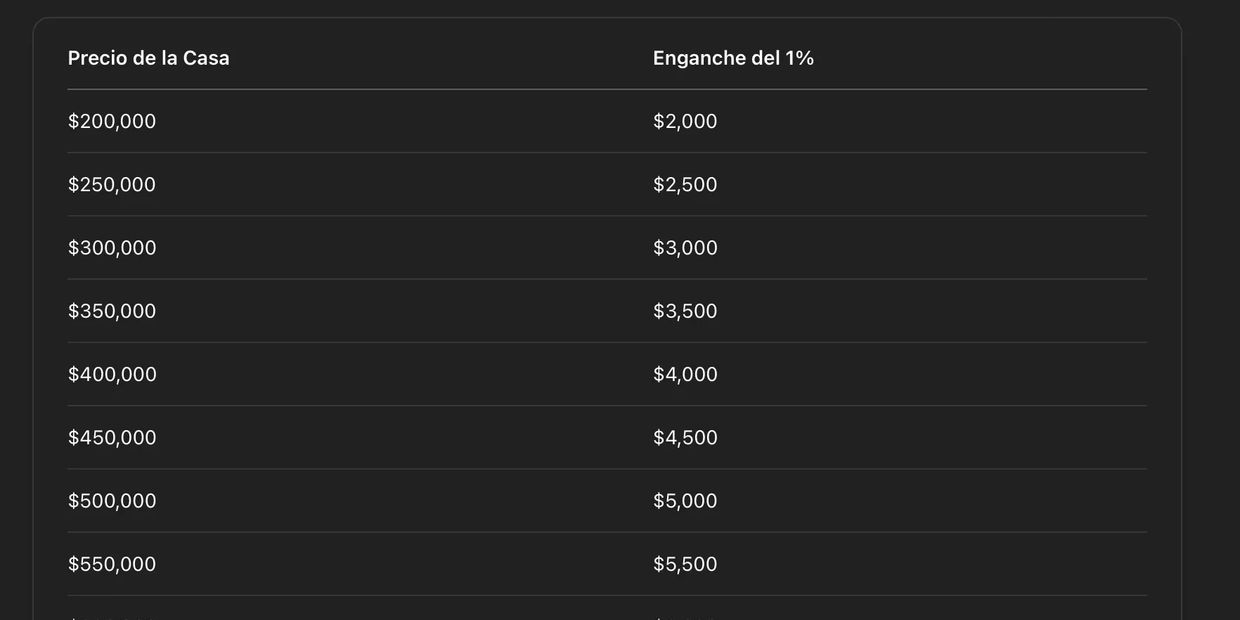Select the $350,000 house price cell
The height and width of the screenshot is (620, 1240).
[112, 311]
